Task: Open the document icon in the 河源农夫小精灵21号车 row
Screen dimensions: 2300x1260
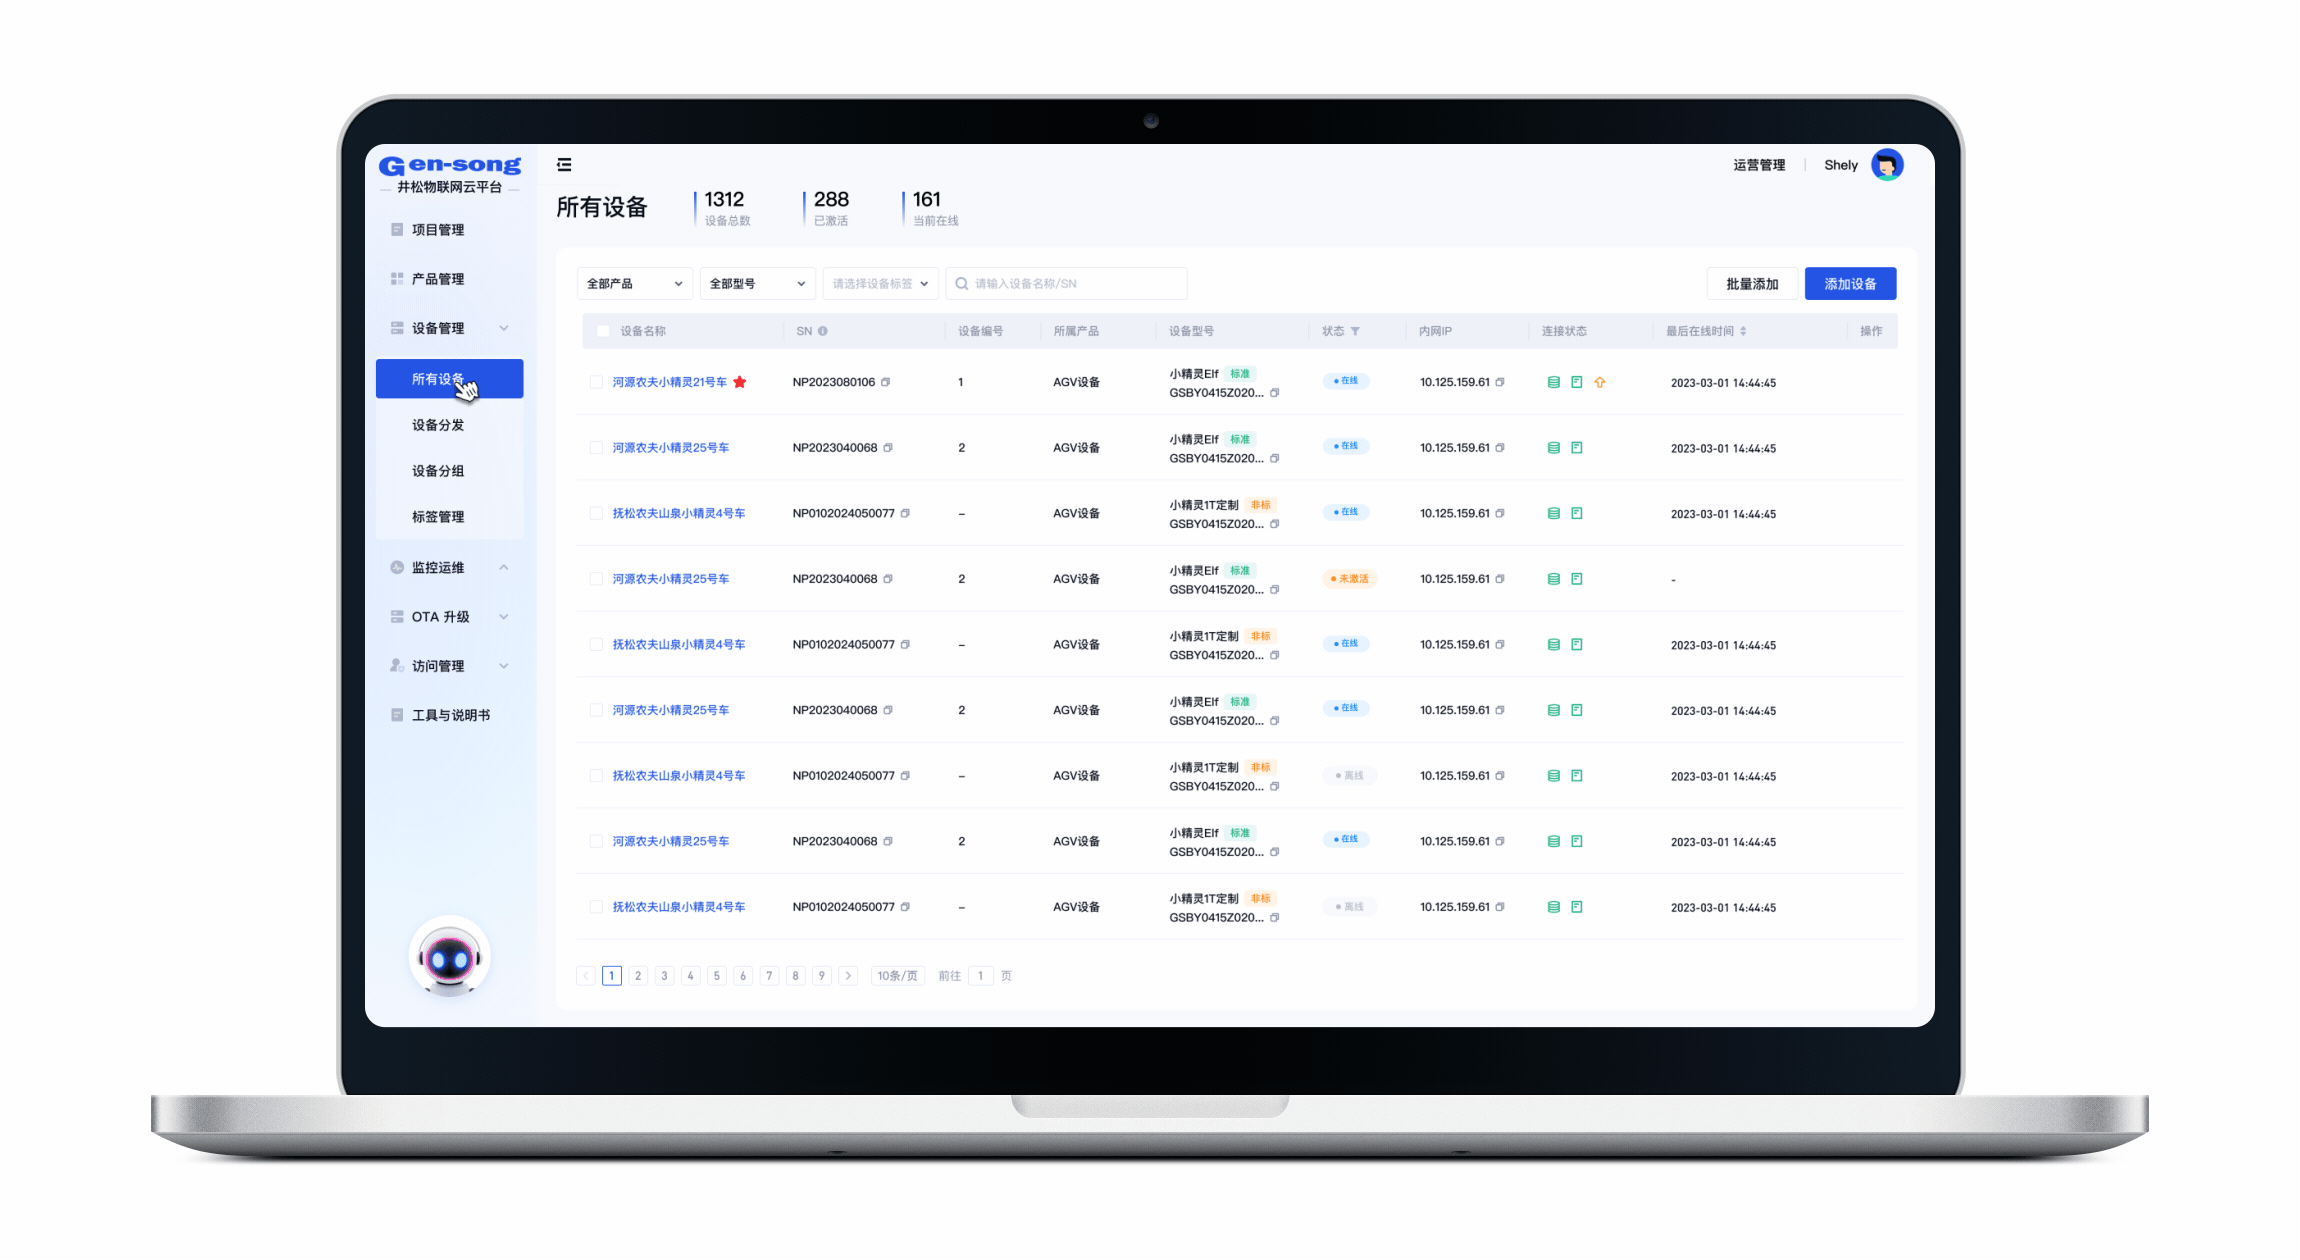Action: (x=1577, y=382)
